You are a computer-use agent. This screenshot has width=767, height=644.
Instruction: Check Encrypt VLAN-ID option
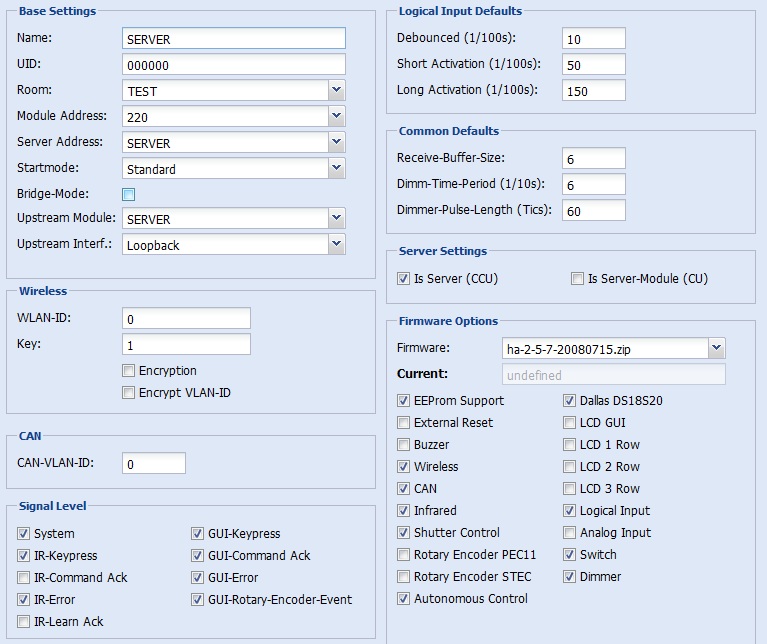tap(129, 393)
